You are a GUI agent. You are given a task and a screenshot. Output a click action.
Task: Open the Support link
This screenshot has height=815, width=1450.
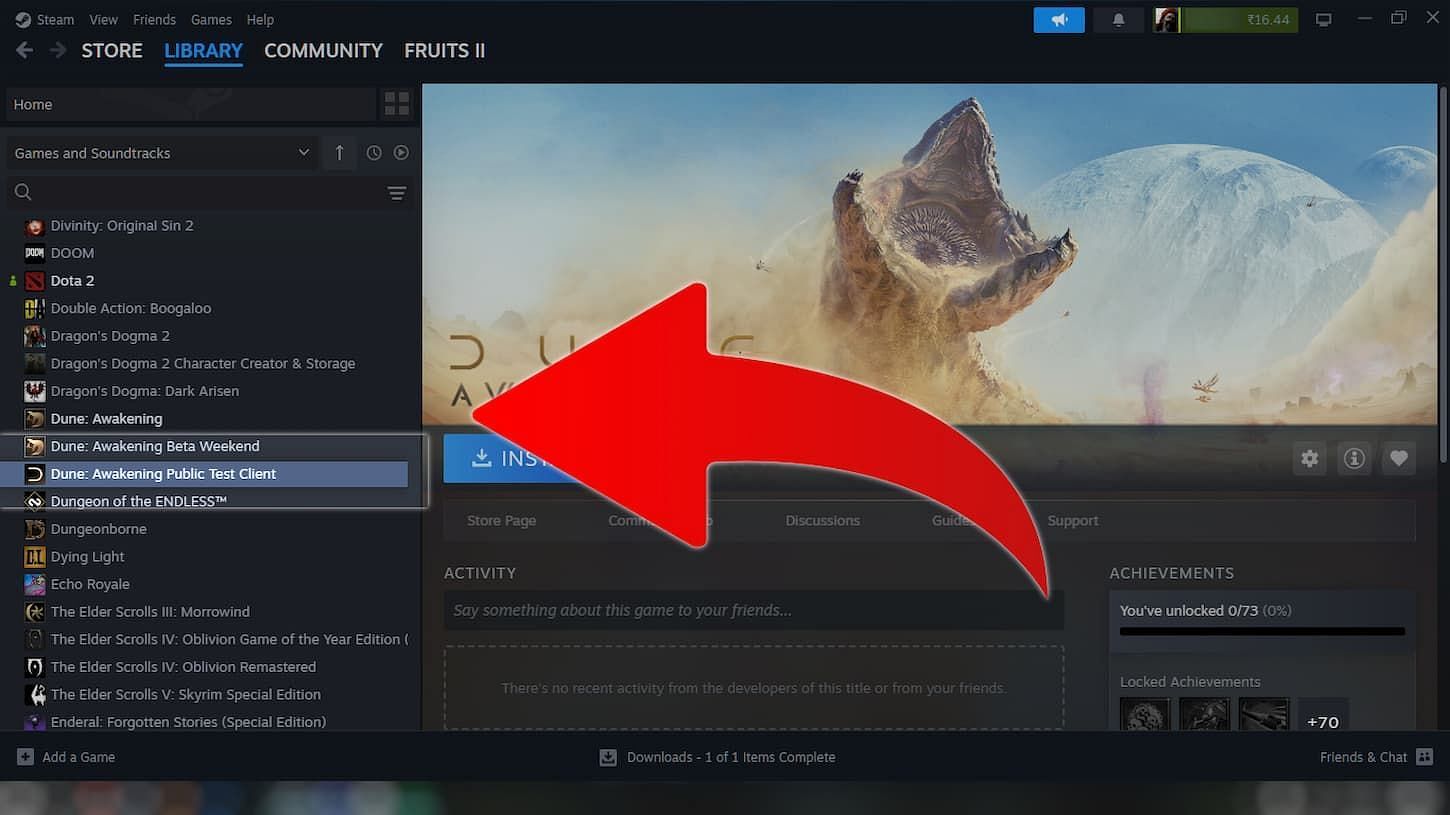(1073, 521)
